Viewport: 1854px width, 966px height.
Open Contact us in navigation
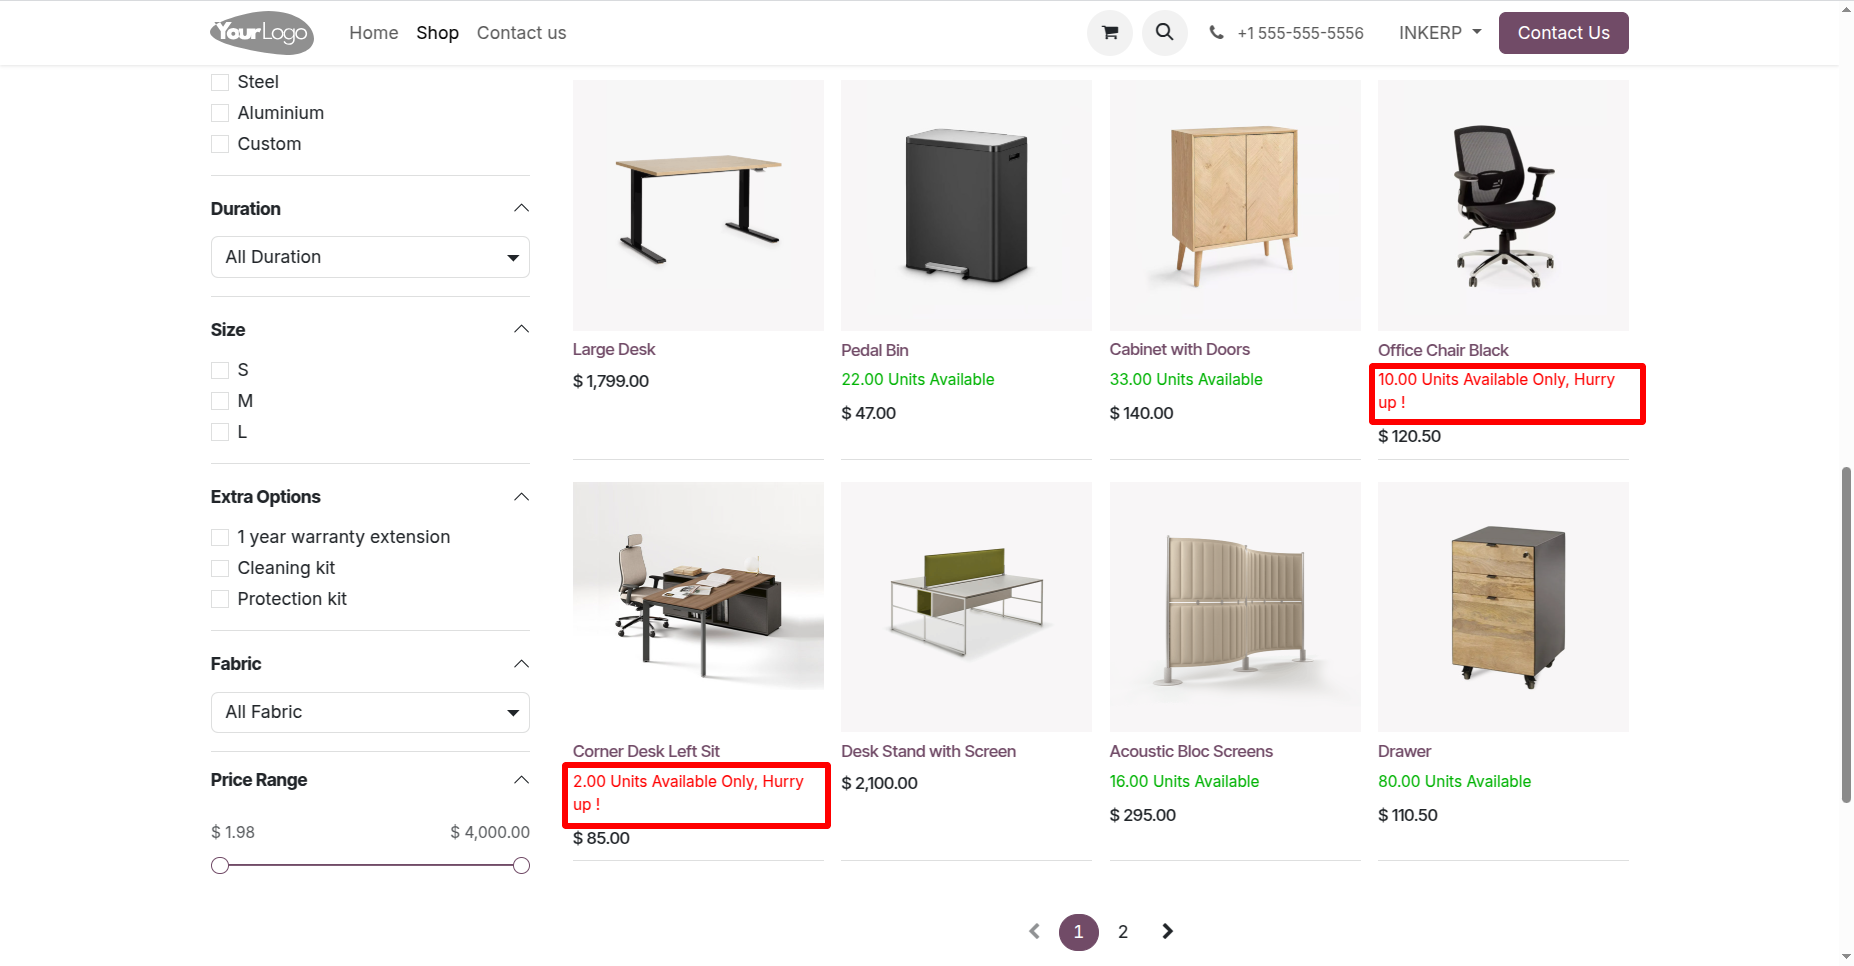click(521, 33)
